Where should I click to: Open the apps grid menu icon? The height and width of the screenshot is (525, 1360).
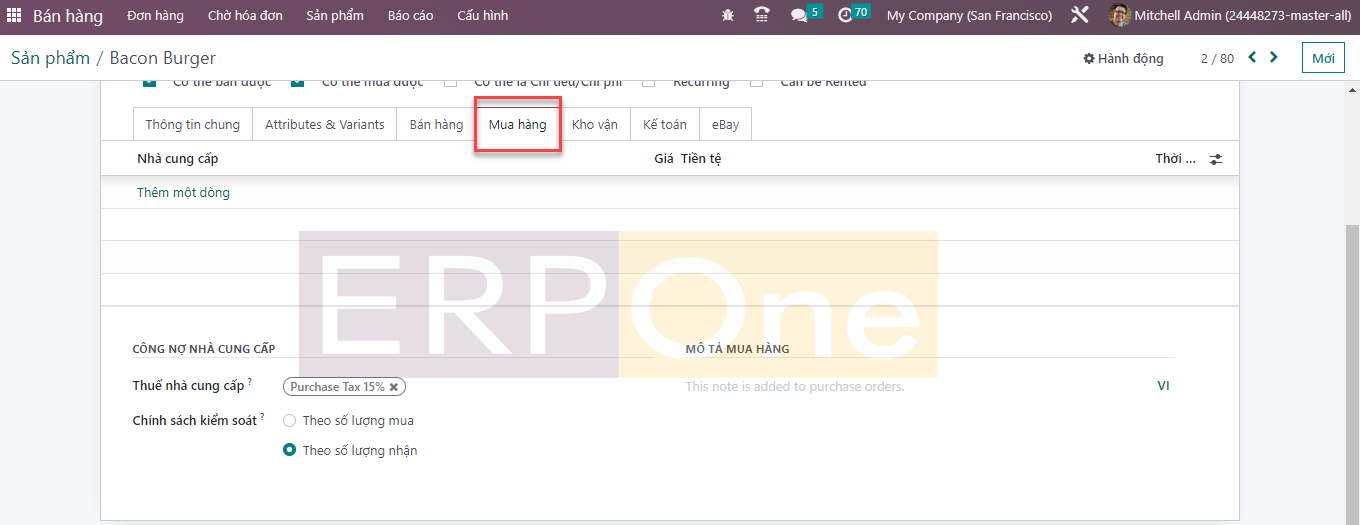pyautogui.click(x=14, y=16)
